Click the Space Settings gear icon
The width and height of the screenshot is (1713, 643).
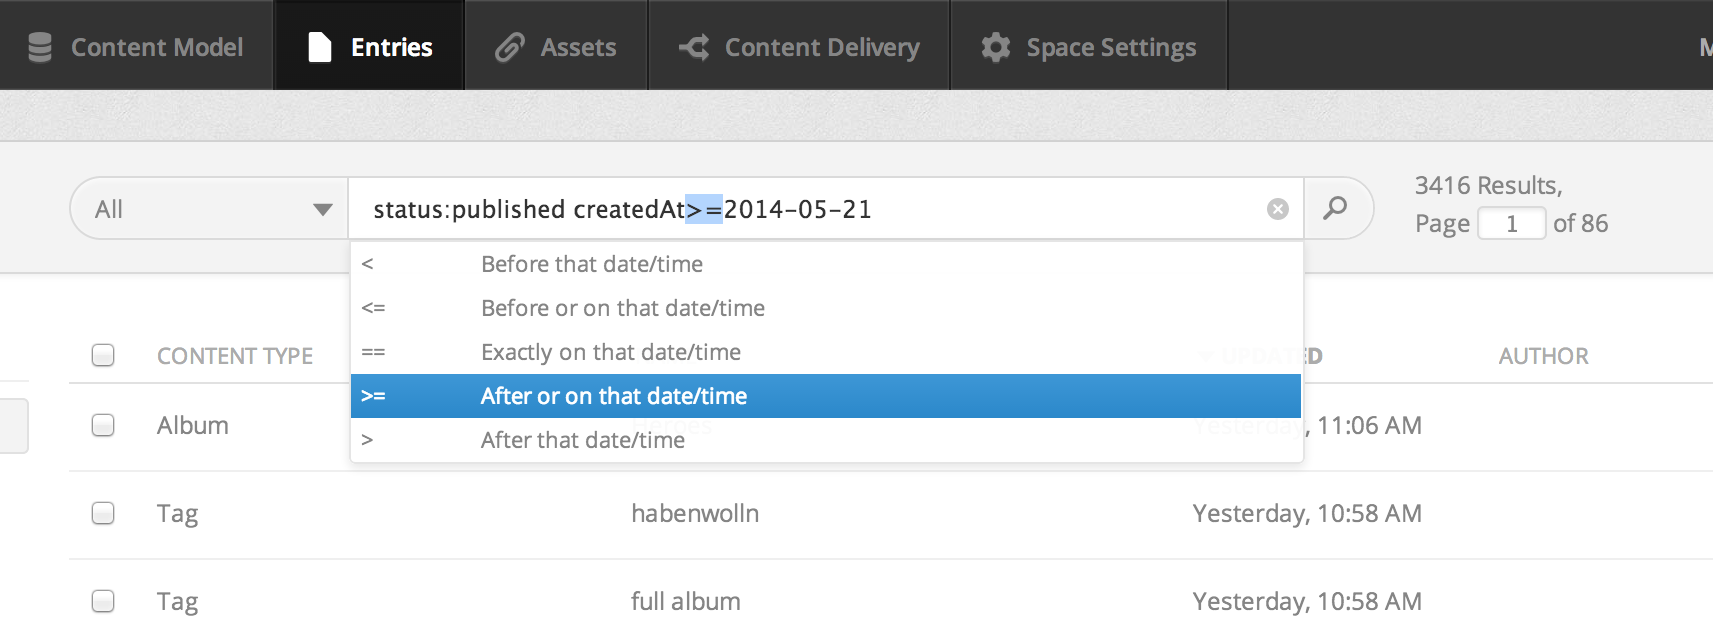pyautogui.click(x=995, y=47)
